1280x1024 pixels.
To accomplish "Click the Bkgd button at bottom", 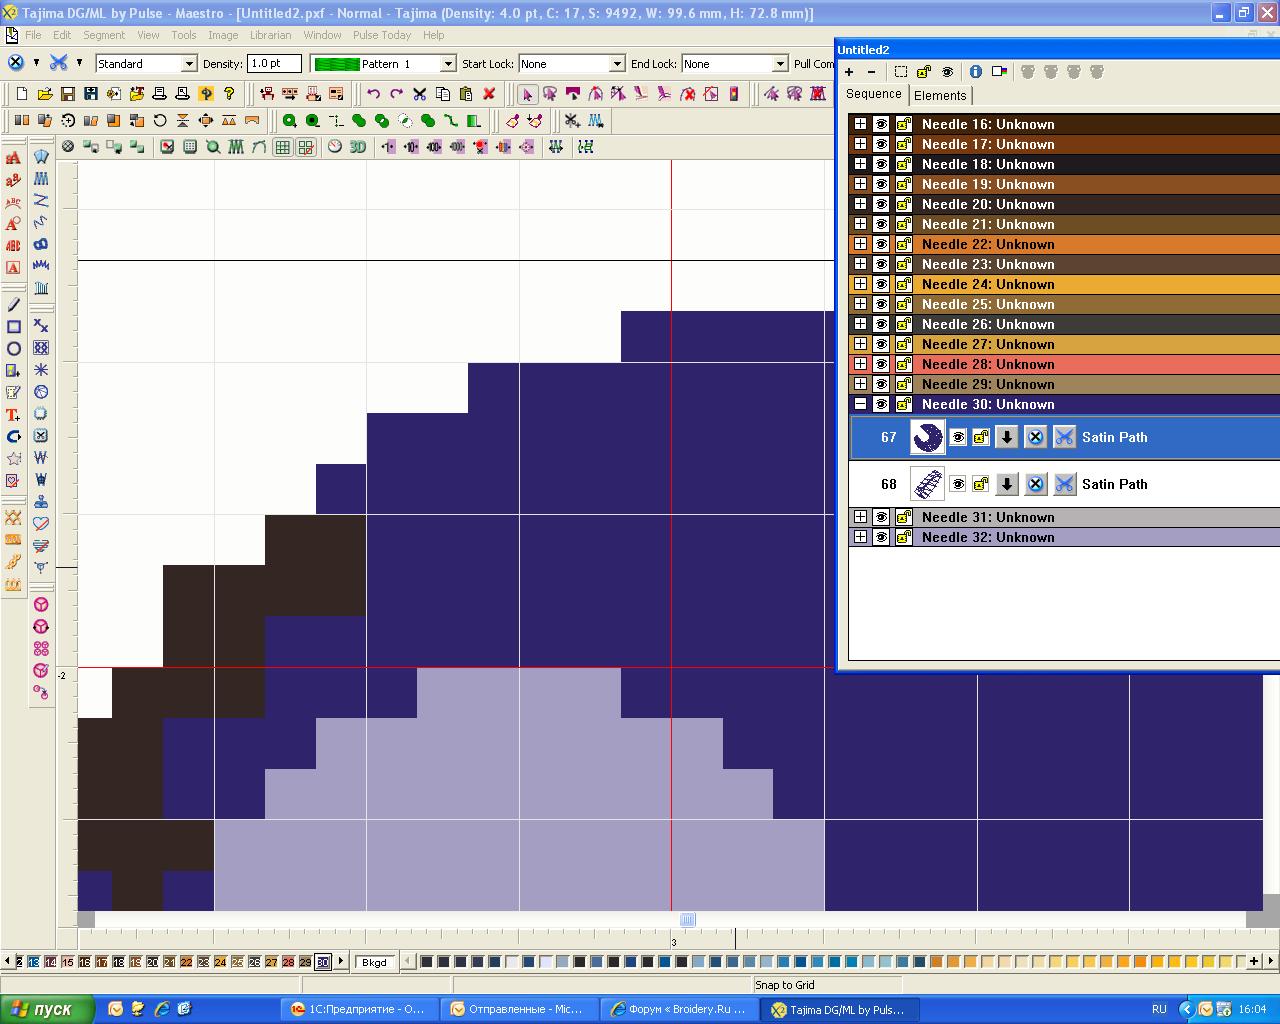I will [x=374, y=962].
